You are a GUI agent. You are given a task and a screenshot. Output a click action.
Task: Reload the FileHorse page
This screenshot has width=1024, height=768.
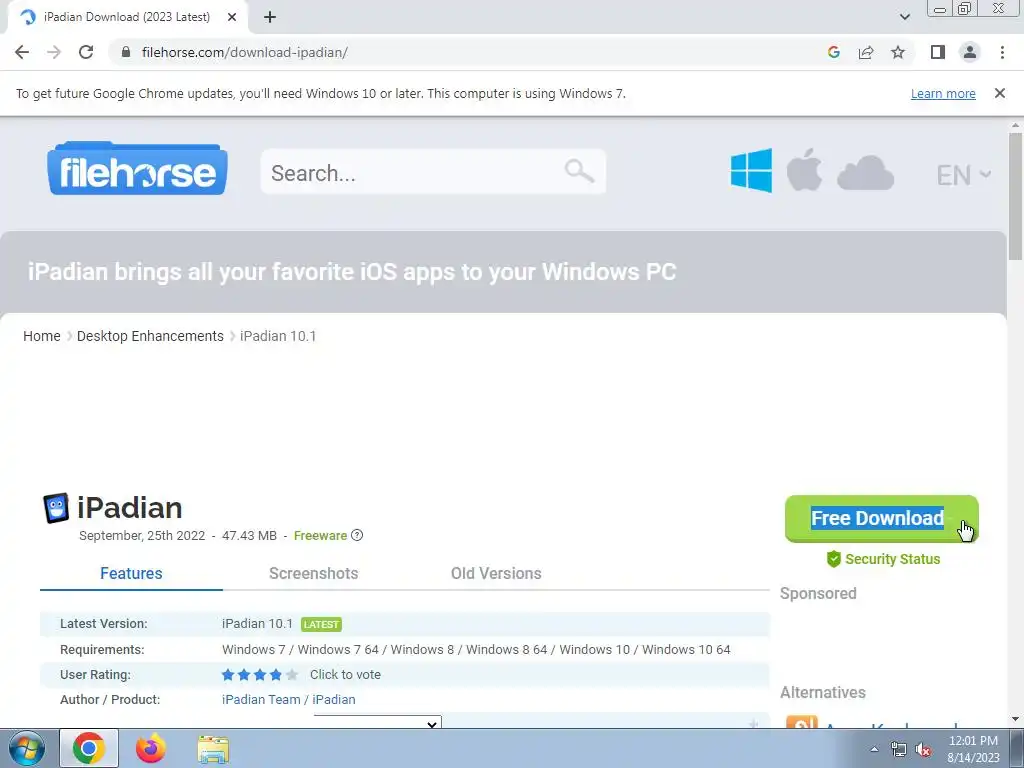coord(86,52)
